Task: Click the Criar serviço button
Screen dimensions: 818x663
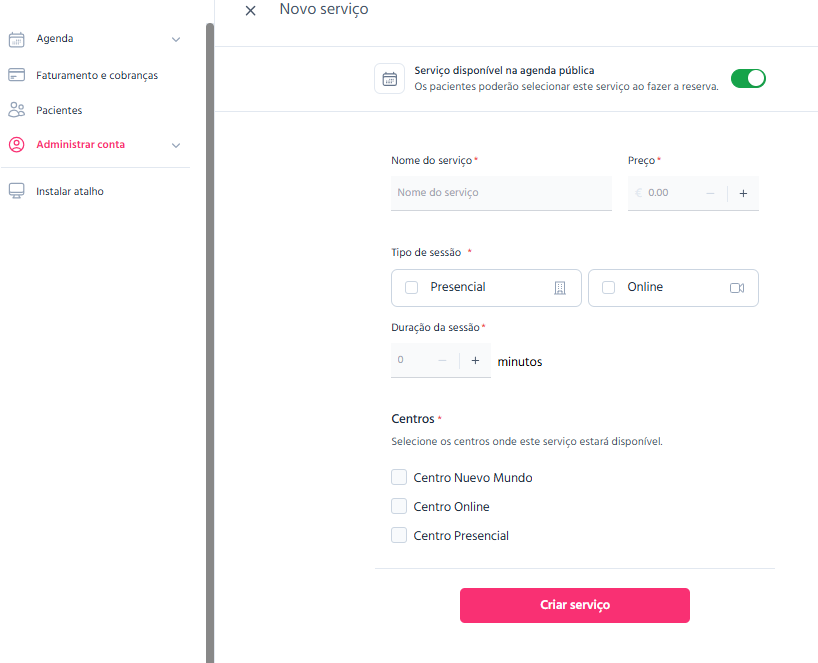Action: click(x=575, y=605)
